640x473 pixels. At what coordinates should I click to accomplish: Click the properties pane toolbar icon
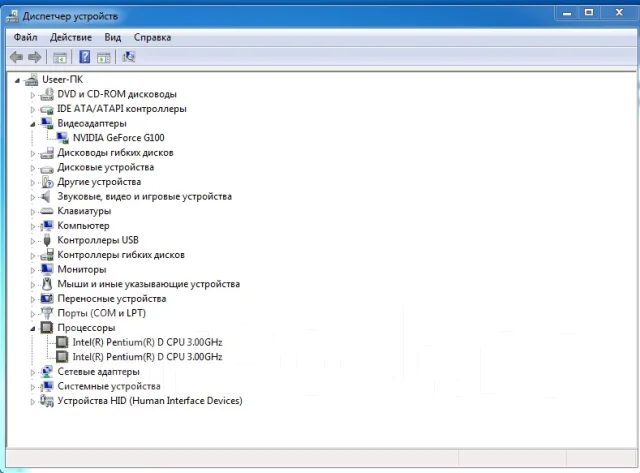pyautogui.click(x=104, y=58)
